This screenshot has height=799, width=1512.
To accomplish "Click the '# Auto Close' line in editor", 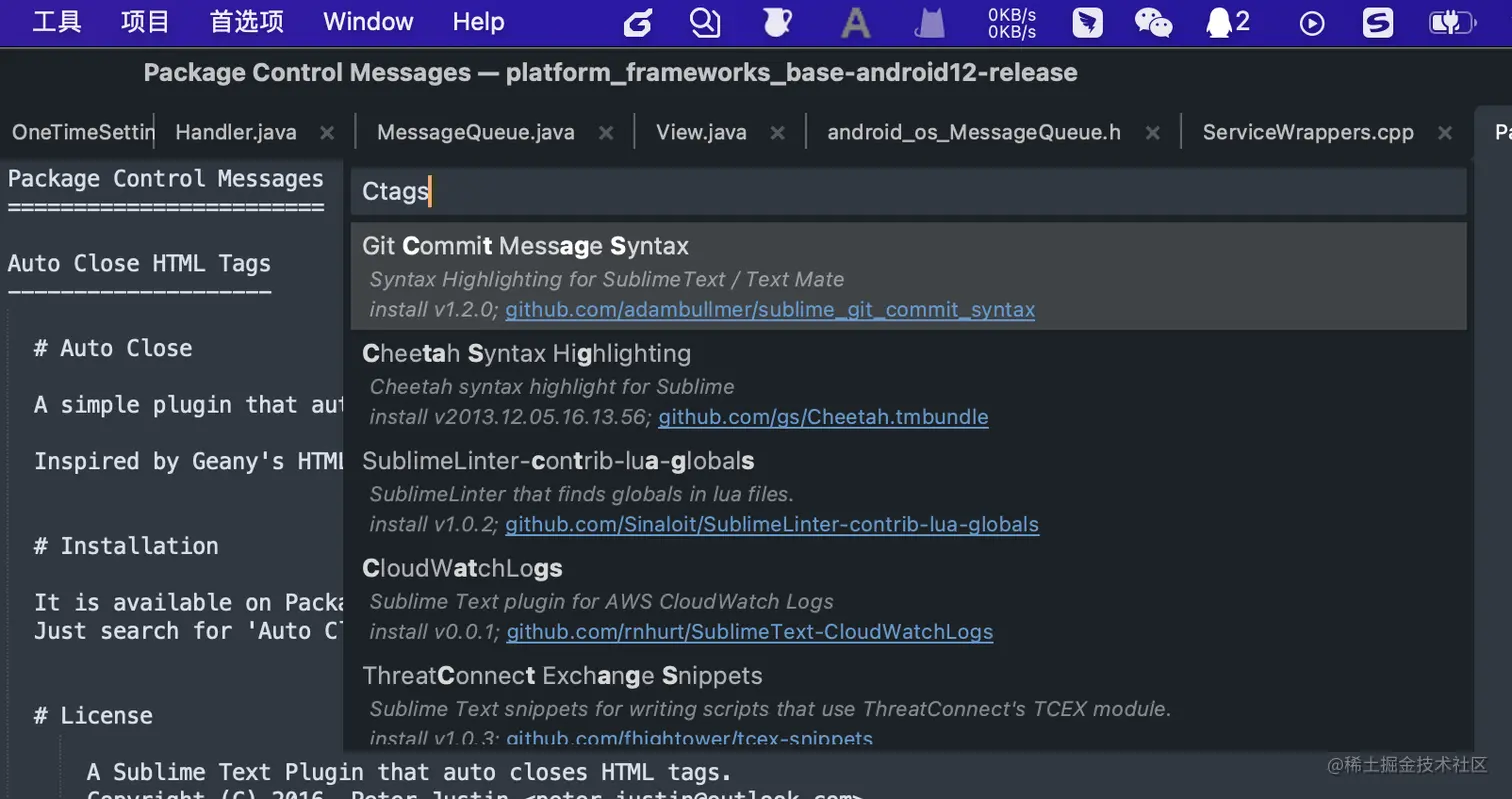I will point(113,348).
